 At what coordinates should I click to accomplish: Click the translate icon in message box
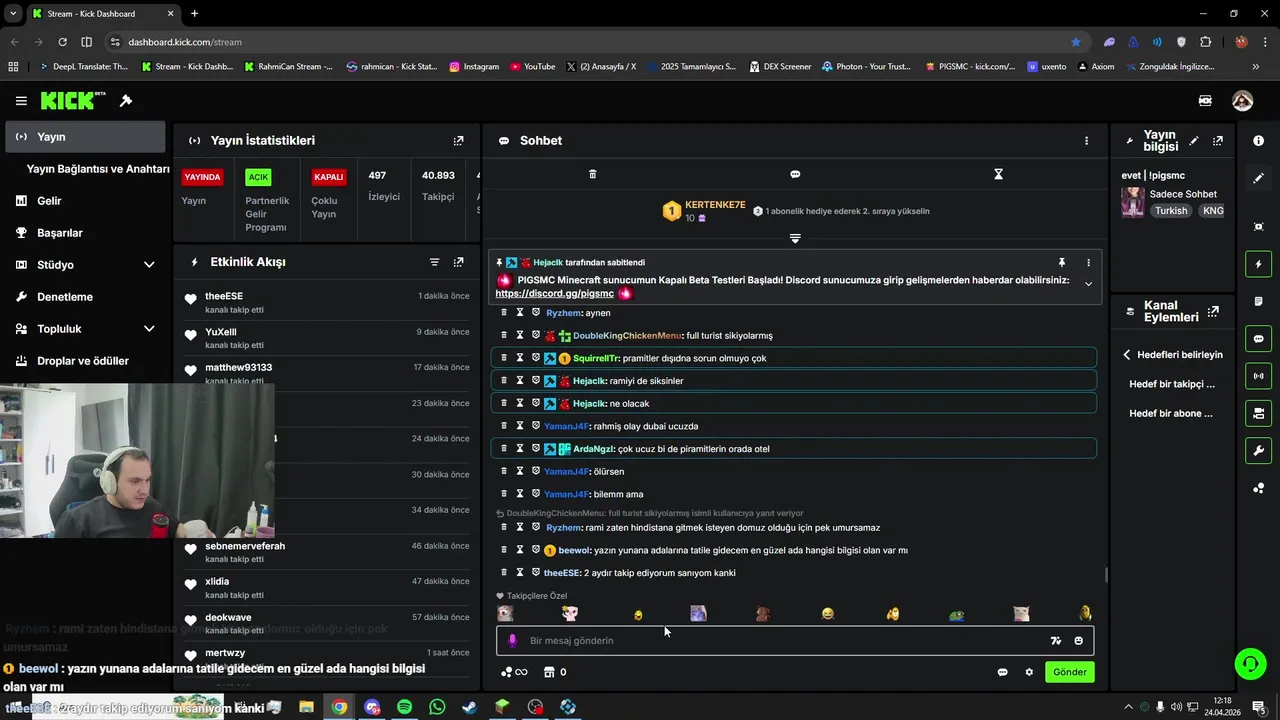click(1055, 641)
